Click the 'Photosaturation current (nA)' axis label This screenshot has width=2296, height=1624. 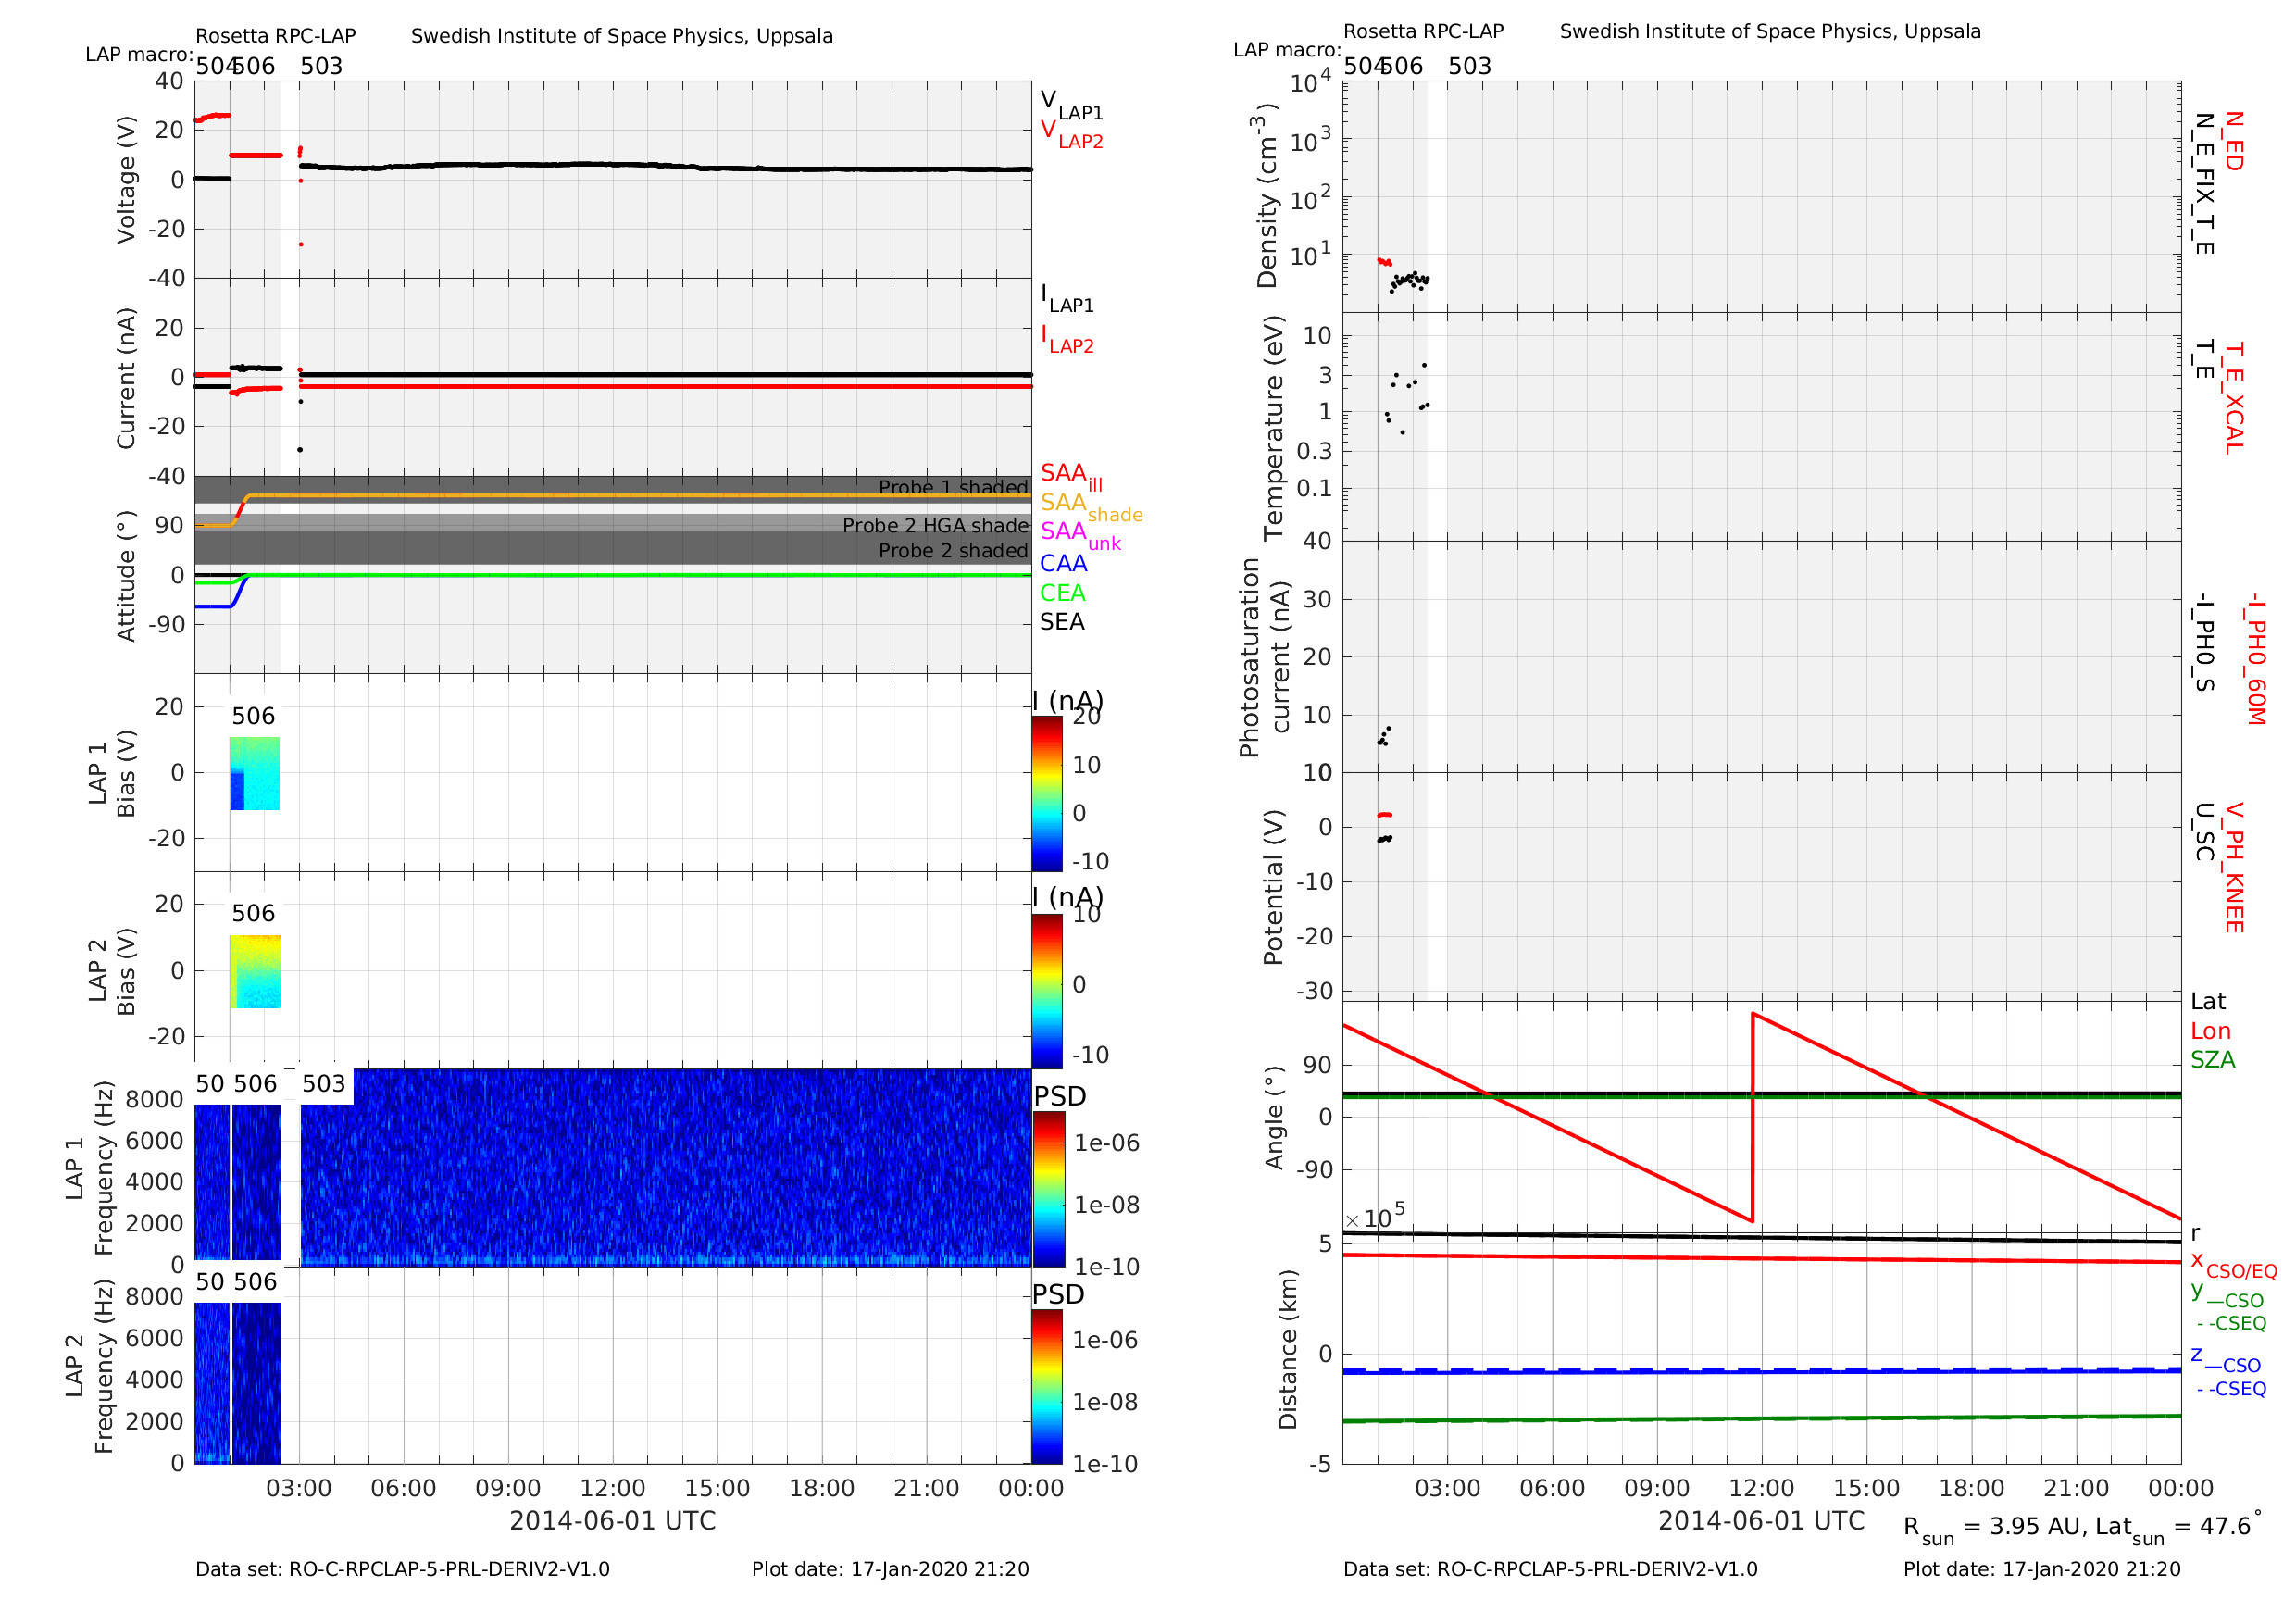pyautogui.click(x=1264, y=657)
